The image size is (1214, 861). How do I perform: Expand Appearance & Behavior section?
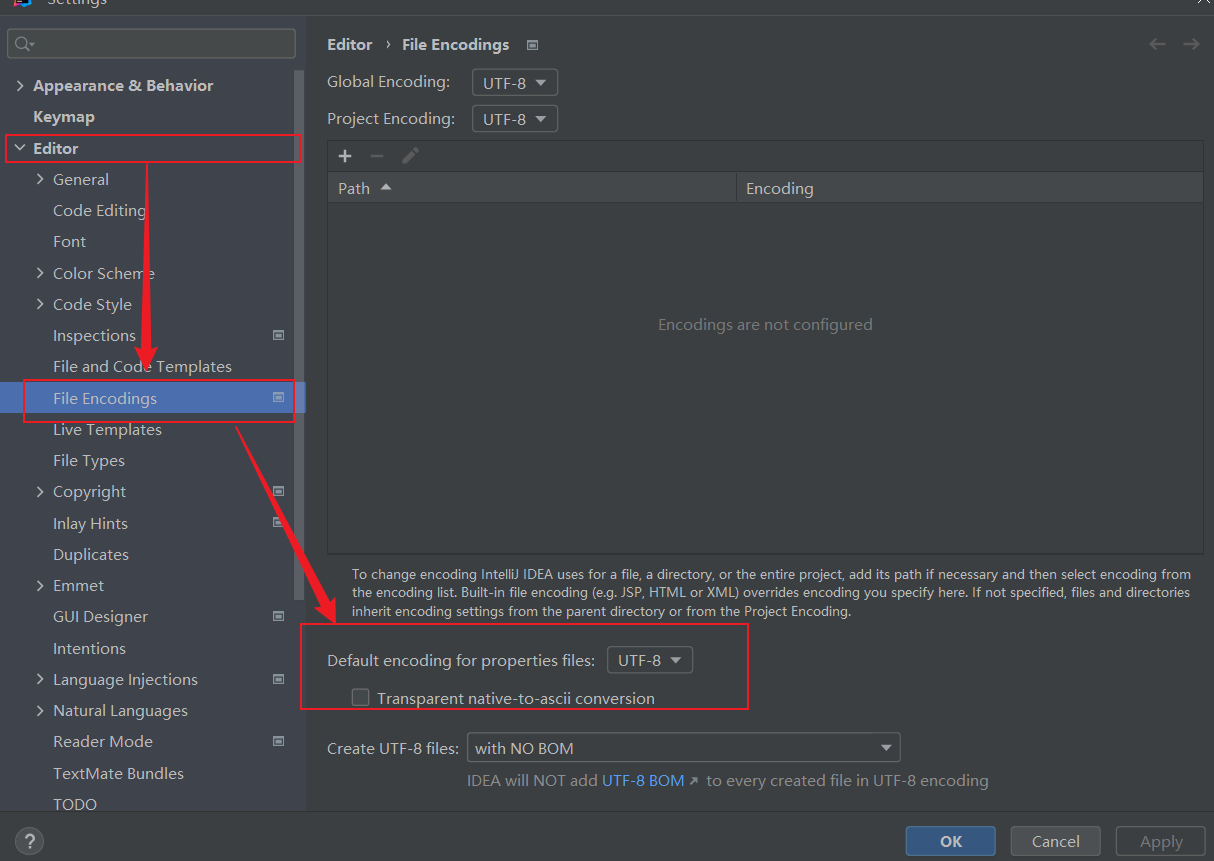coord(20,86)
